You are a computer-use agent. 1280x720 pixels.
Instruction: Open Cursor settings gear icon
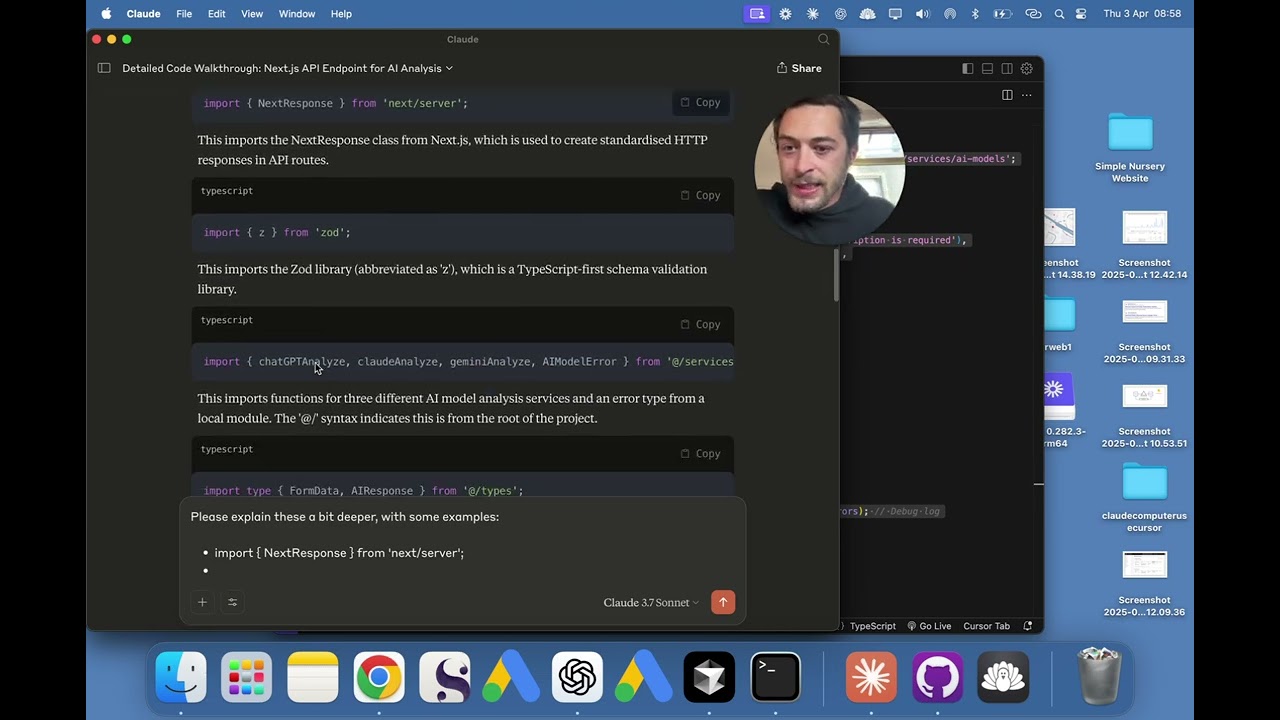pyautogui.click(x=1027, y=69)
